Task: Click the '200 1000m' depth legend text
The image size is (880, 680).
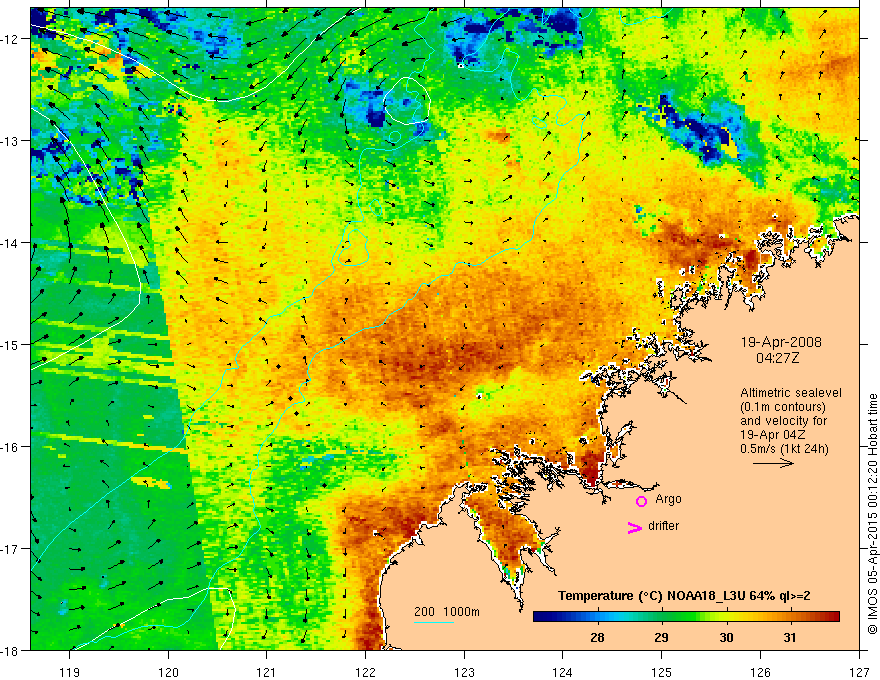Action: click(447, 612)
